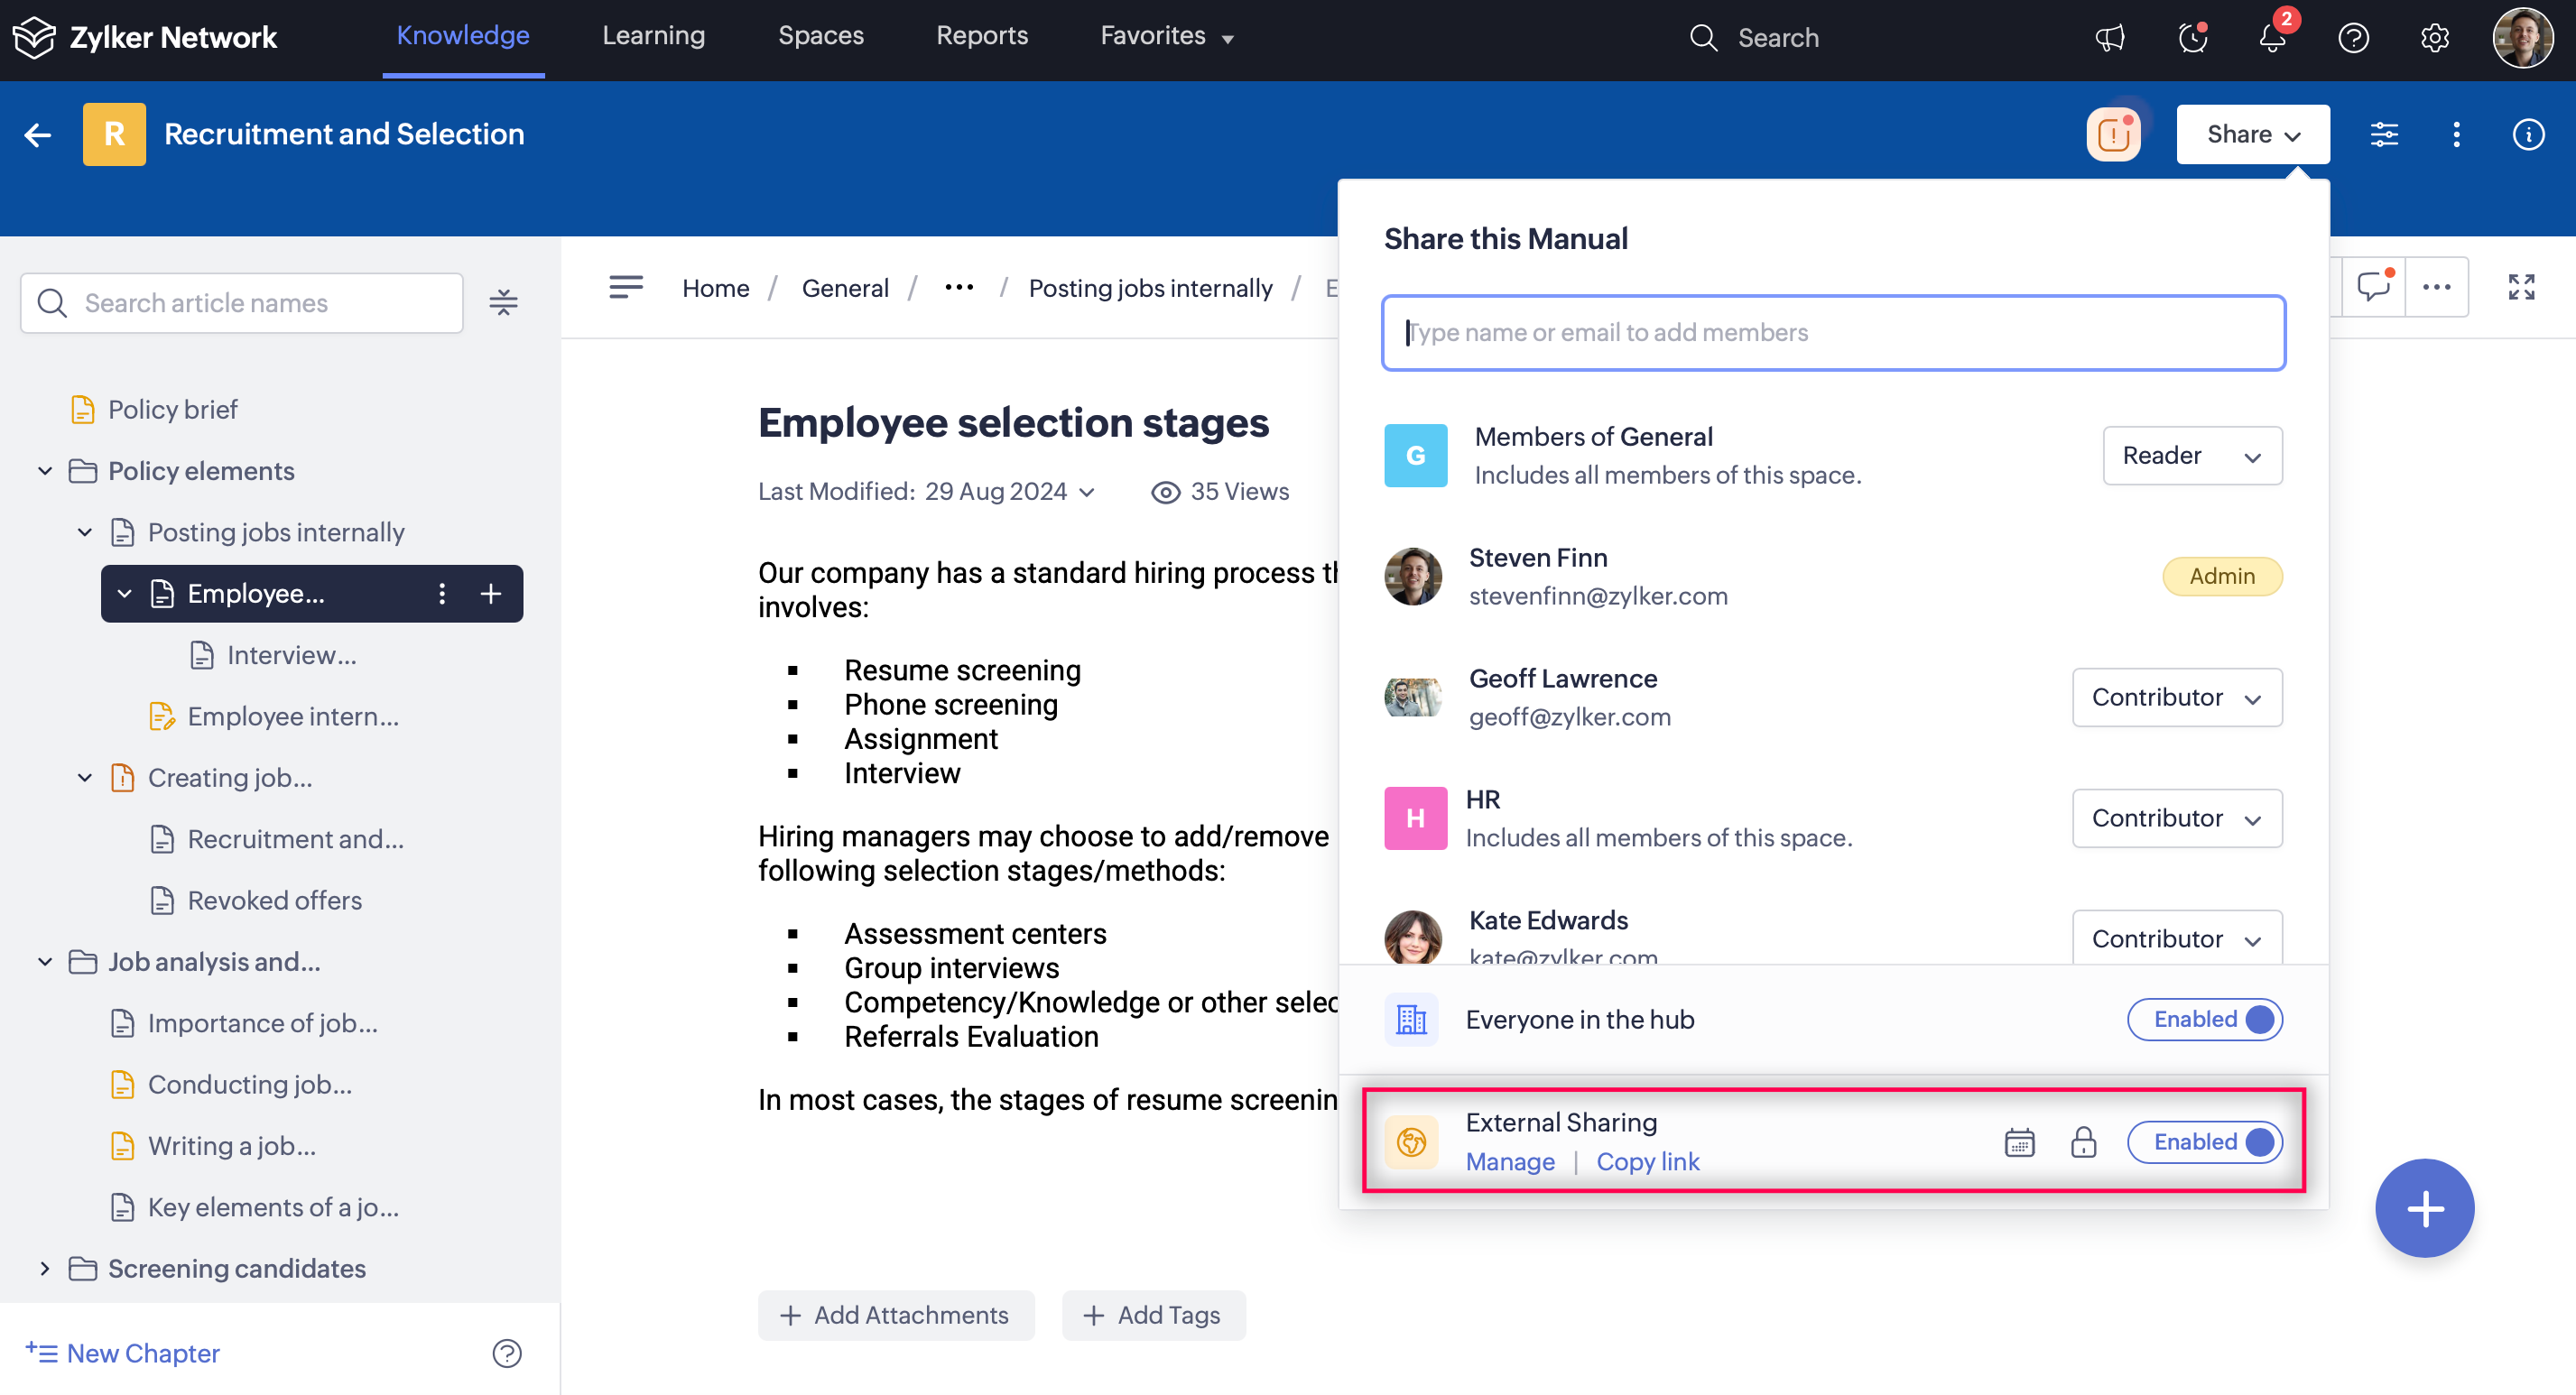Switch to the Learning tab
2576x1395 pixels.
pyautogui.click(x=653, y=36)
